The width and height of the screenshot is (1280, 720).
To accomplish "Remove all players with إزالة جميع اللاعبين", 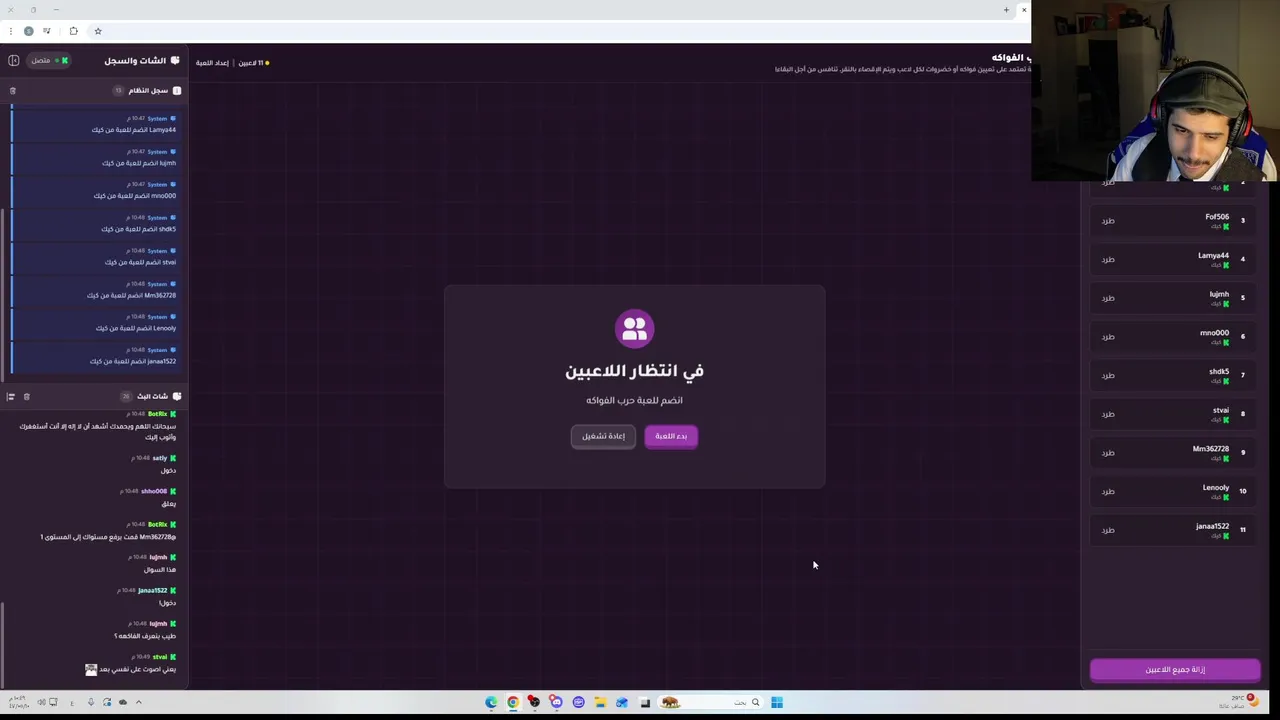I will pos(1175,670).
